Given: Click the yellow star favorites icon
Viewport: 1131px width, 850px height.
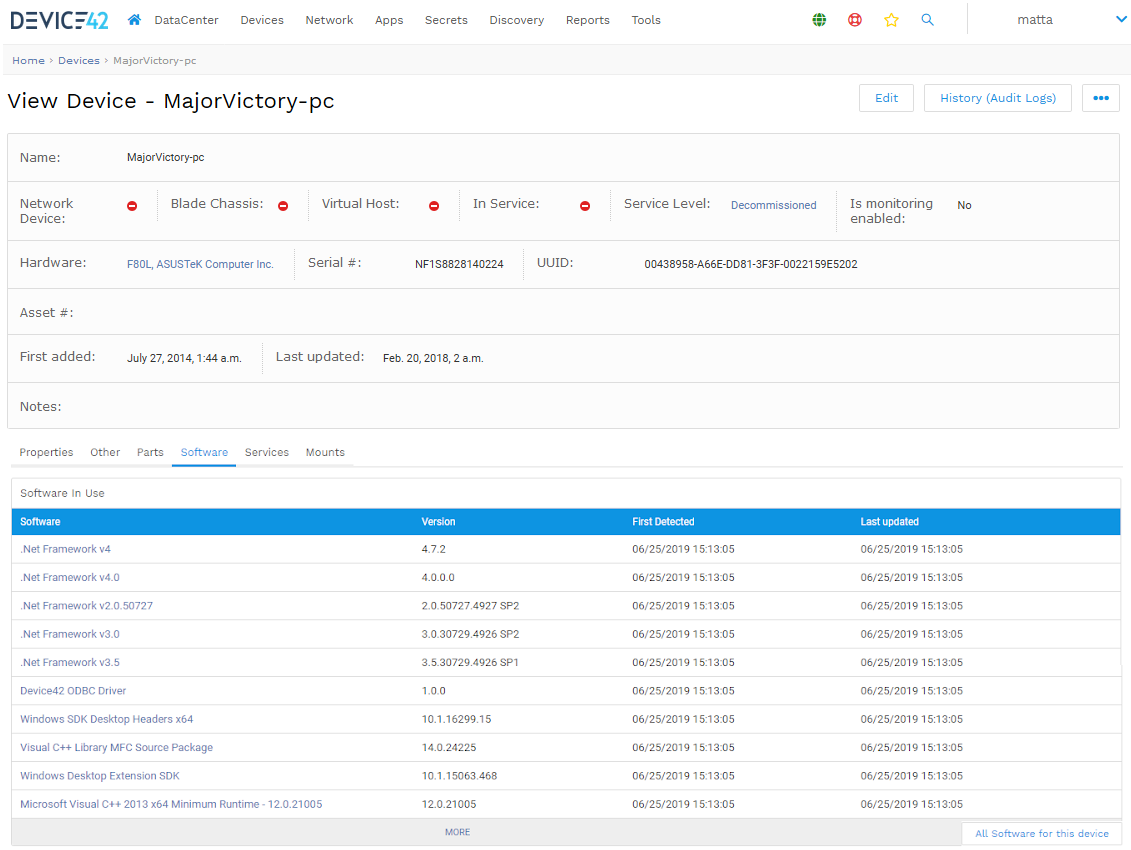Looking at the screenshot, I should point(892,20).
